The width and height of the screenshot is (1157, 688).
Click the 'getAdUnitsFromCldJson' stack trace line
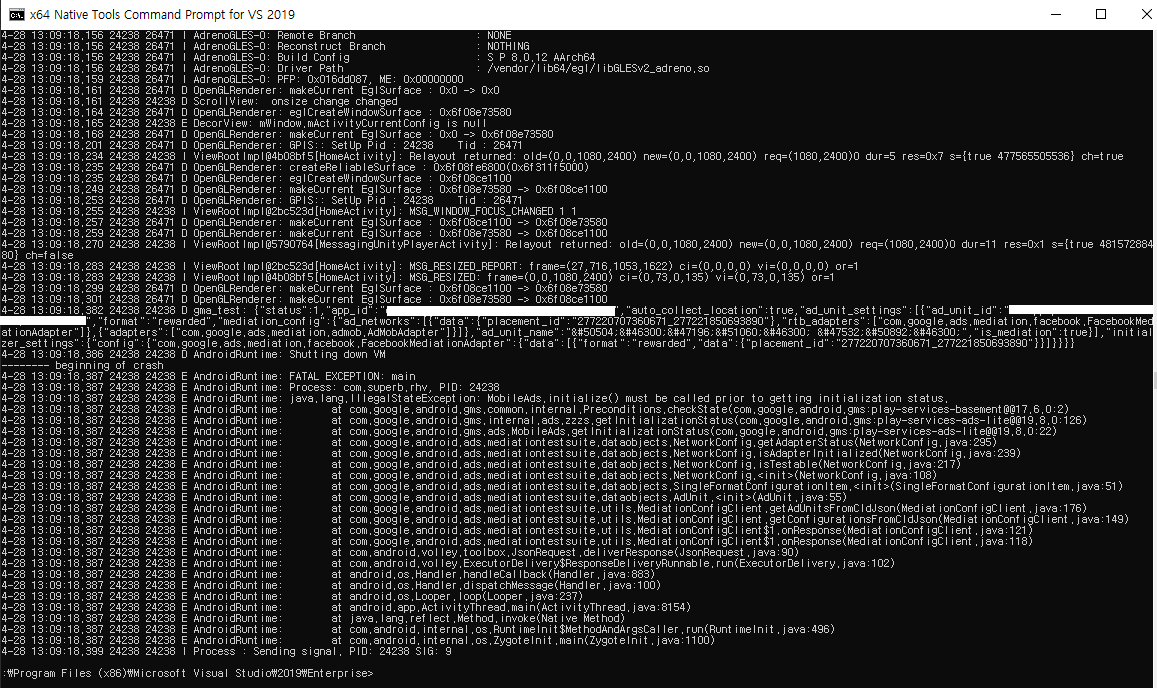[x=544, y=509]
